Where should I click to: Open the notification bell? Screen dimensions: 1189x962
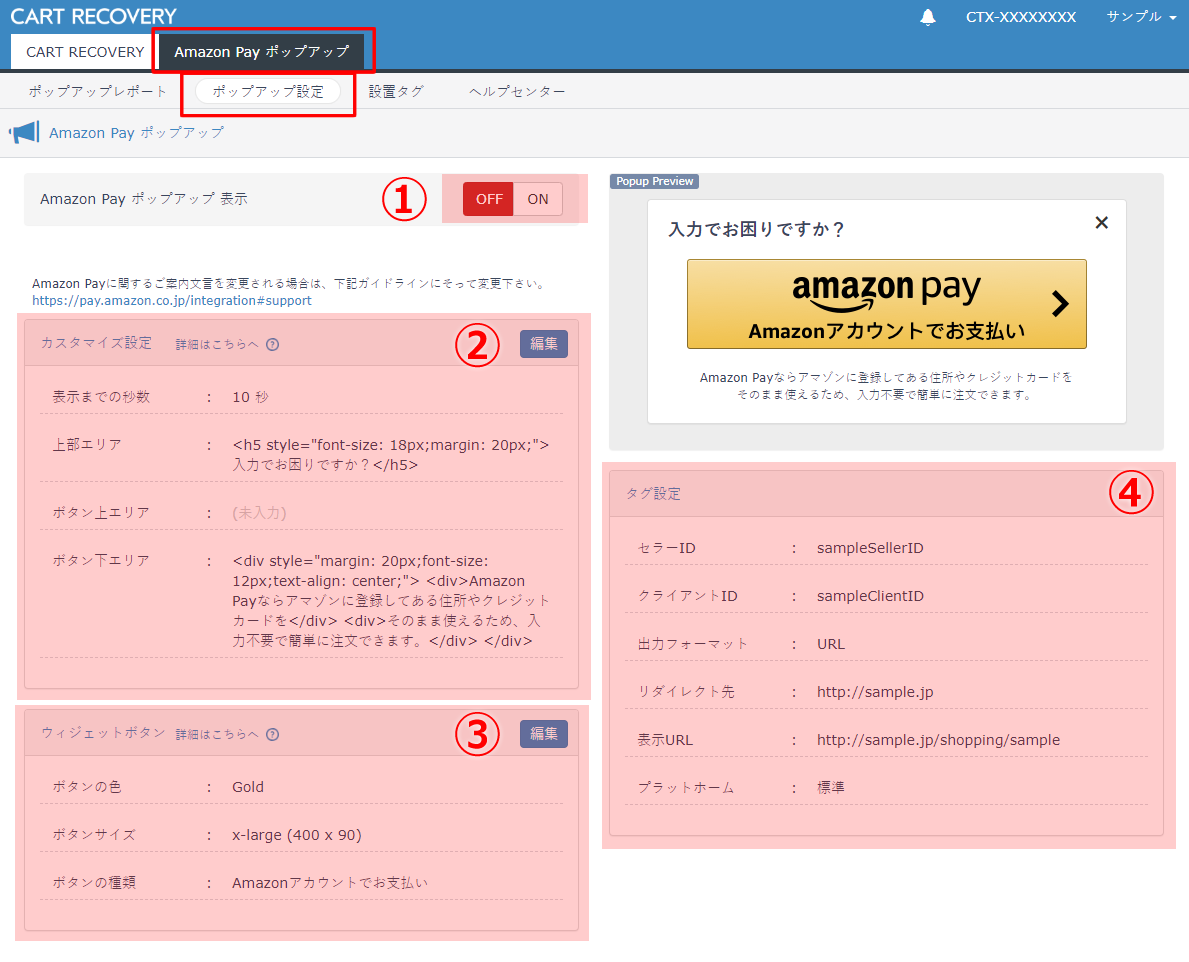927,17
